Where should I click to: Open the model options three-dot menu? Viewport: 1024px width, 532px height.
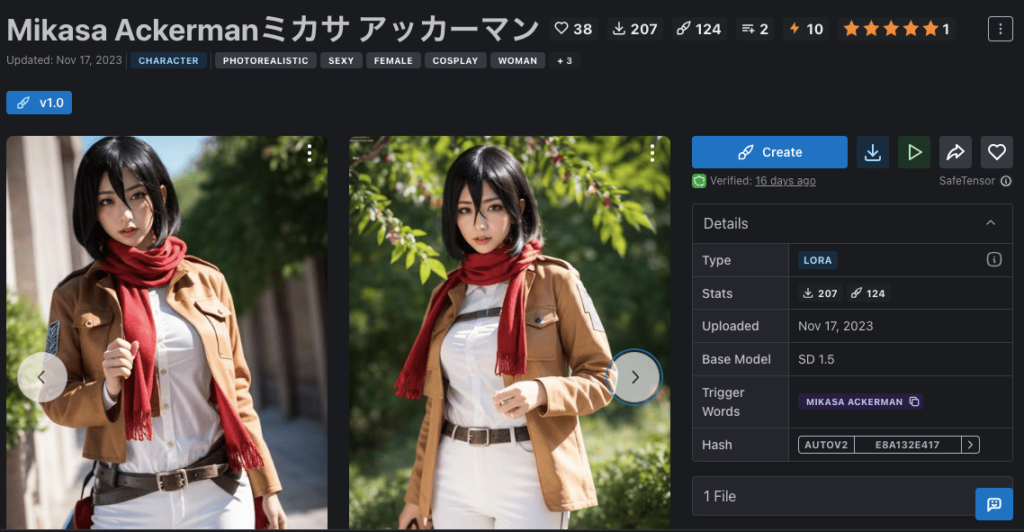point(1000,29)
